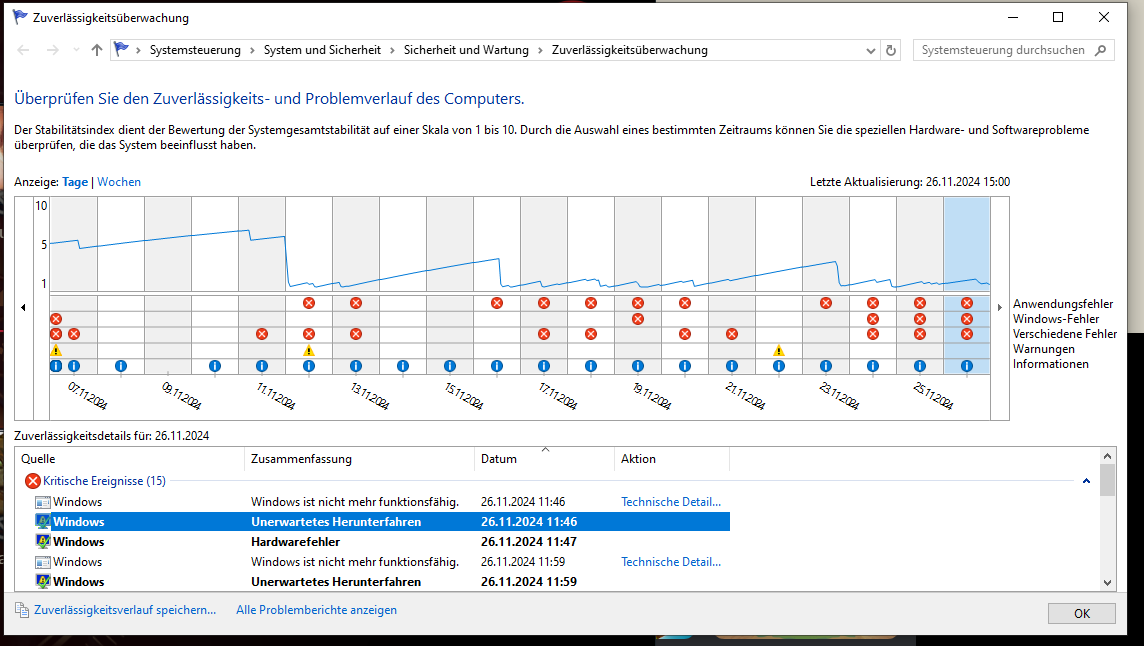Open the address bar history dropdown
1144x646 pixels.
(870, 50)
